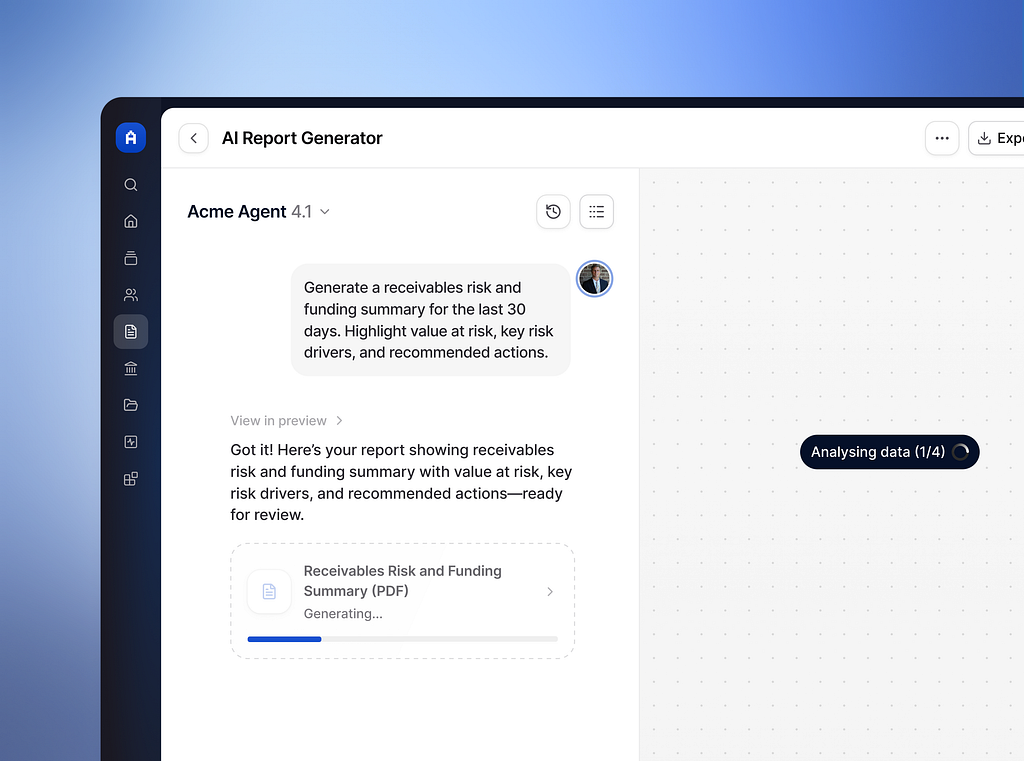Select the home icon in the sidebar
The height and width of the screenshot is (761, 1024).
(x=130, y=221)
